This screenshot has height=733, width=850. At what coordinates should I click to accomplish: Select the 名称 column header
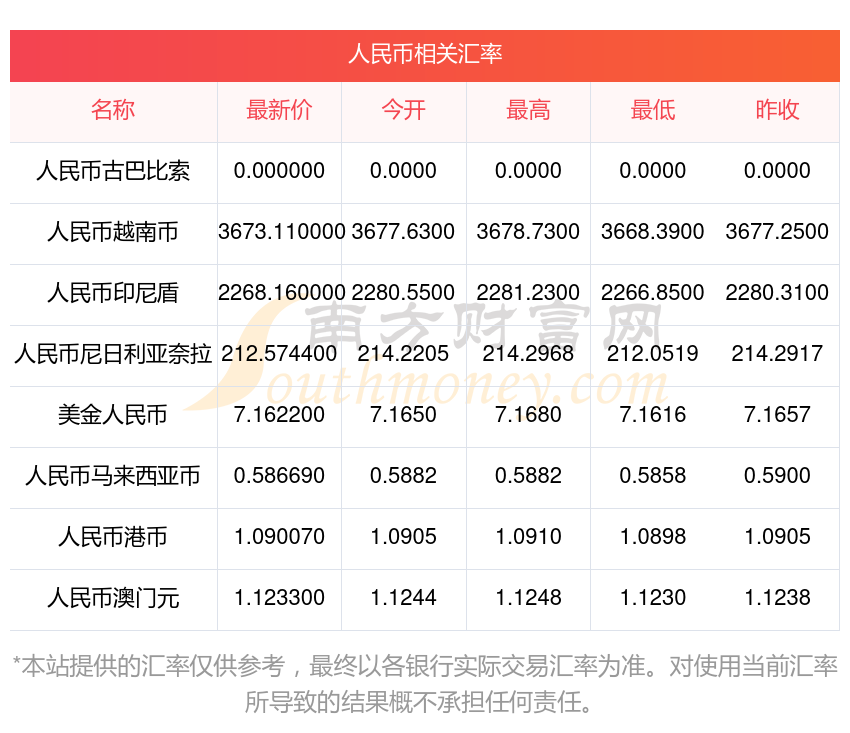click(x=113, y=110)
